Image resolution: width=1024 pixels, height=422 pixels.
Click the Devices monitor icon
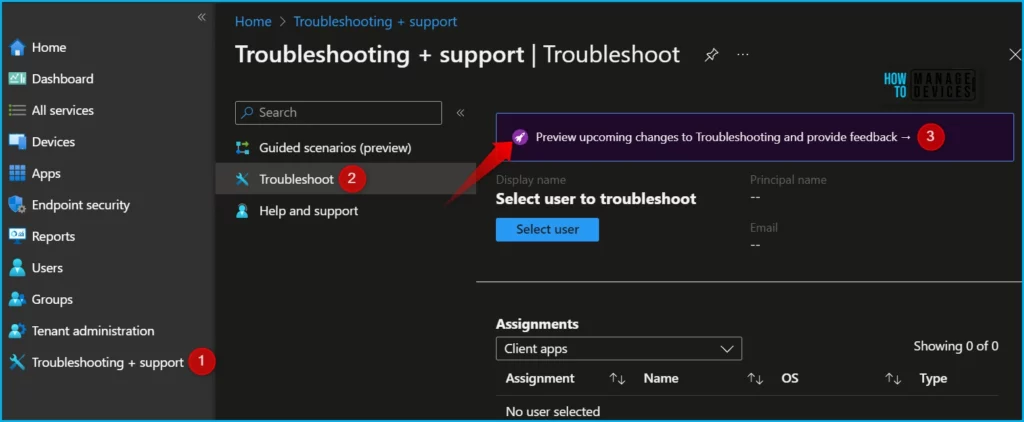click(x=17, y=142)
